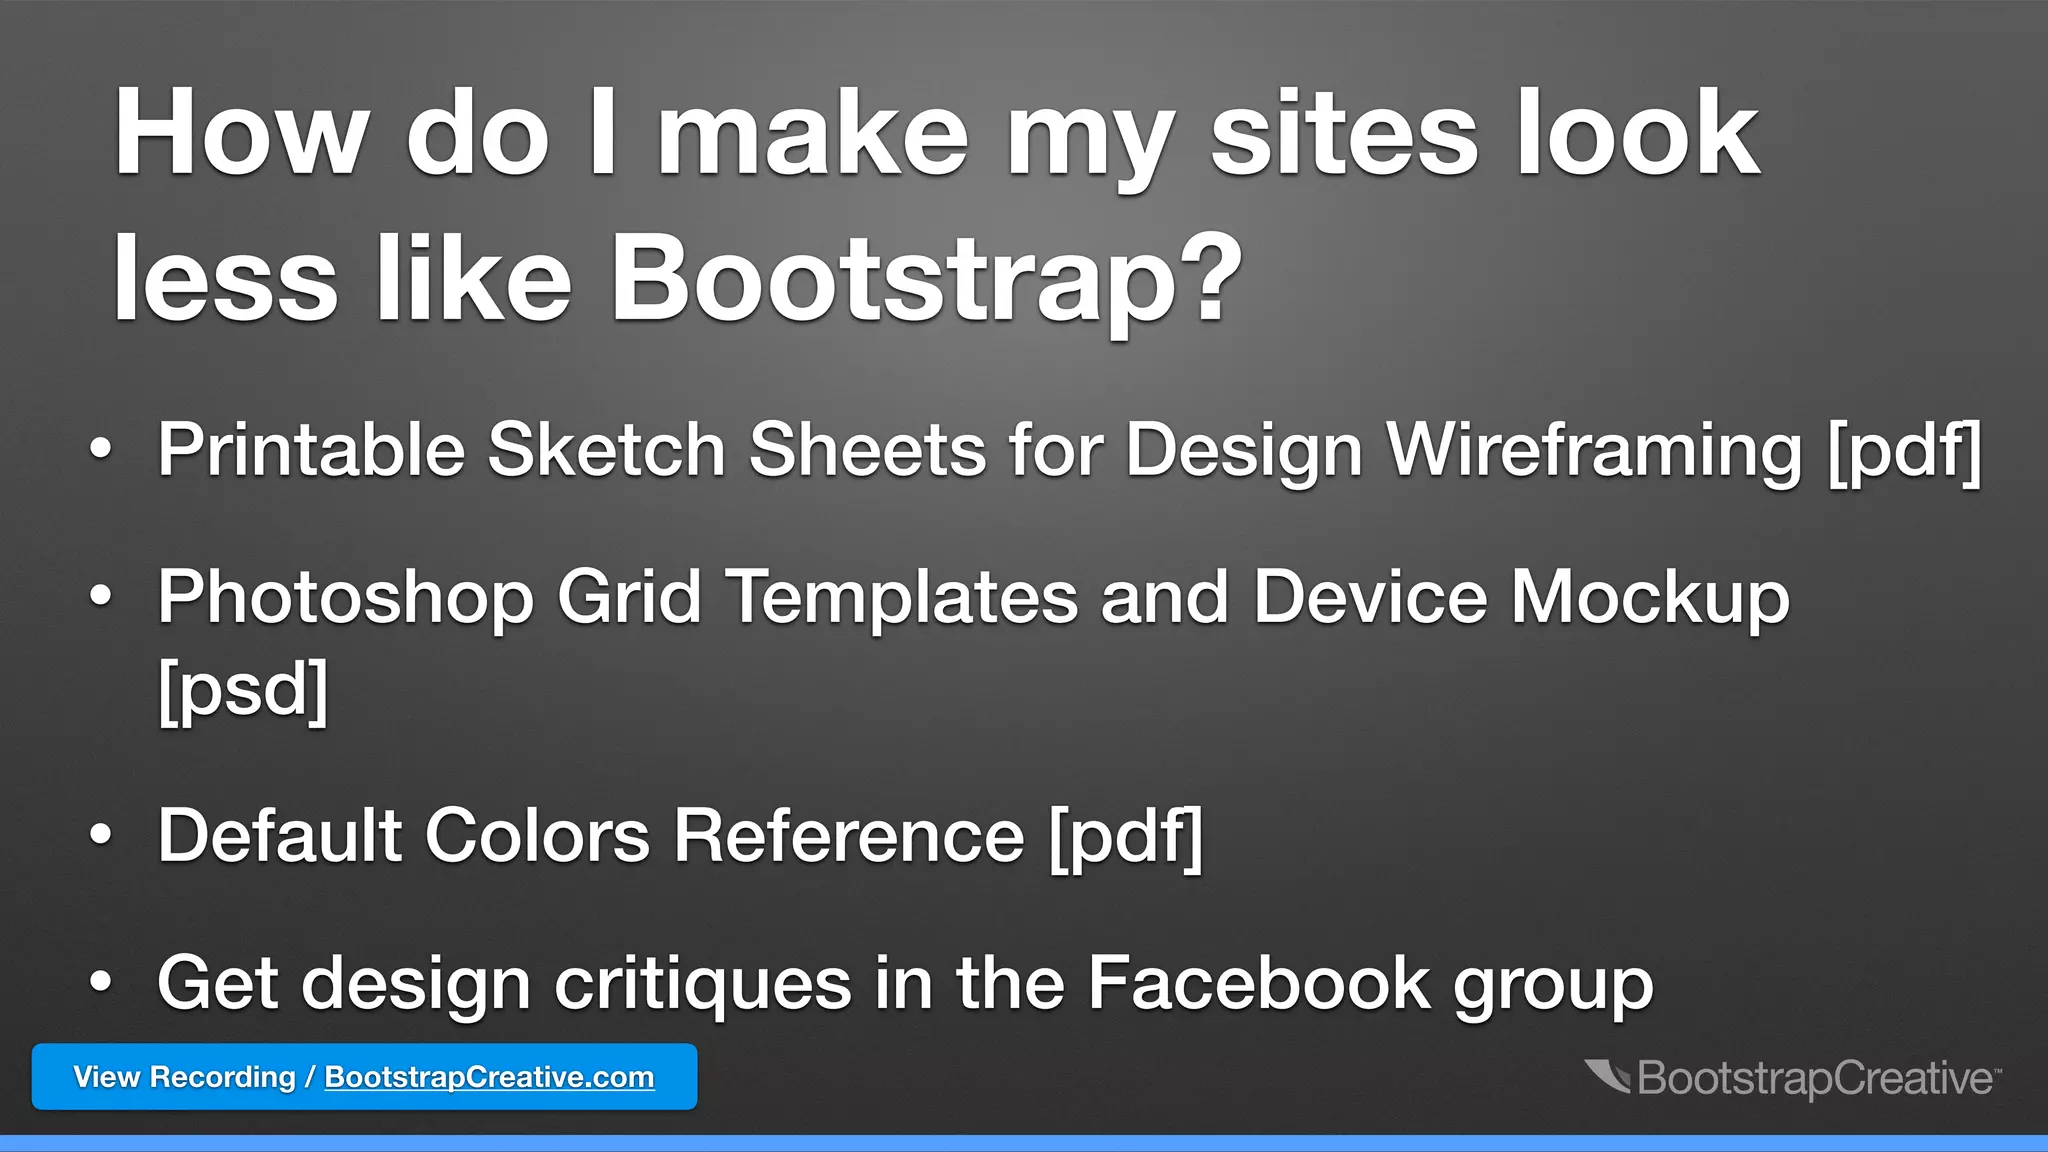Click 'Get design critiques in the Facebook group'

tap(905, 985)
